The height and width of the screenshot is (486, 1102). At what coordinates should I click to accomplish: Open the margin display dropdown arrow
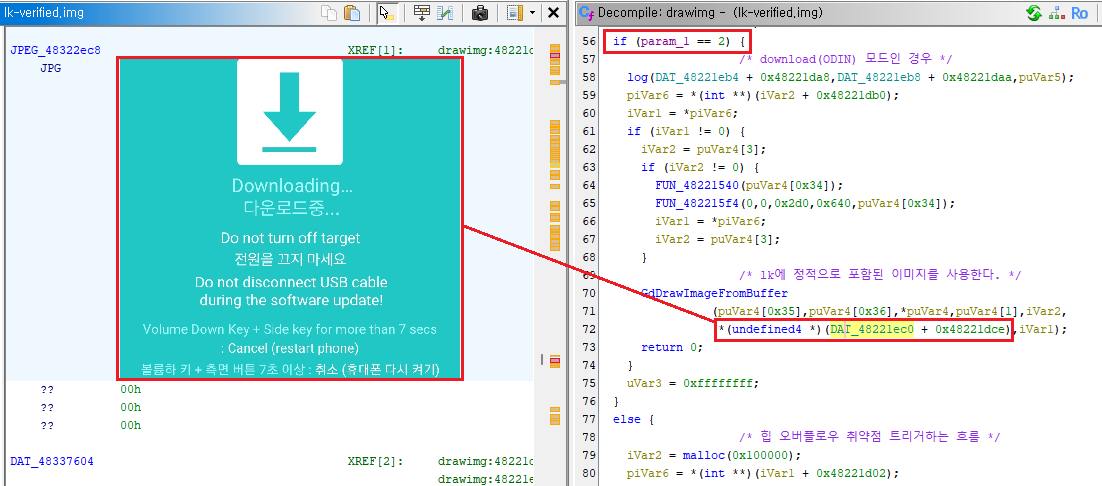532,13
